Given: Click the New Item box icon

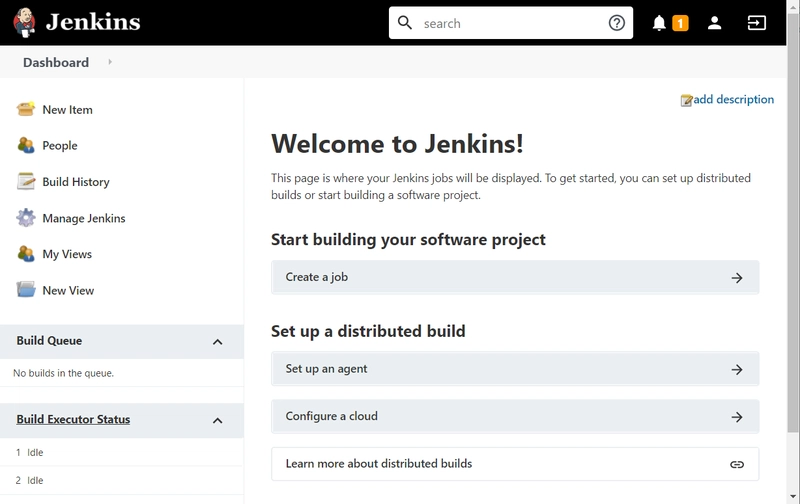Looking at the screenshot, I should pyautogui.click(x=26, y=110).
